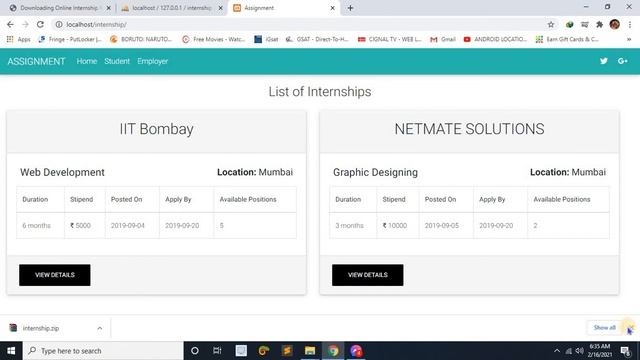
Task: Open Task View on the taskbar
Action: pos(217,351)
